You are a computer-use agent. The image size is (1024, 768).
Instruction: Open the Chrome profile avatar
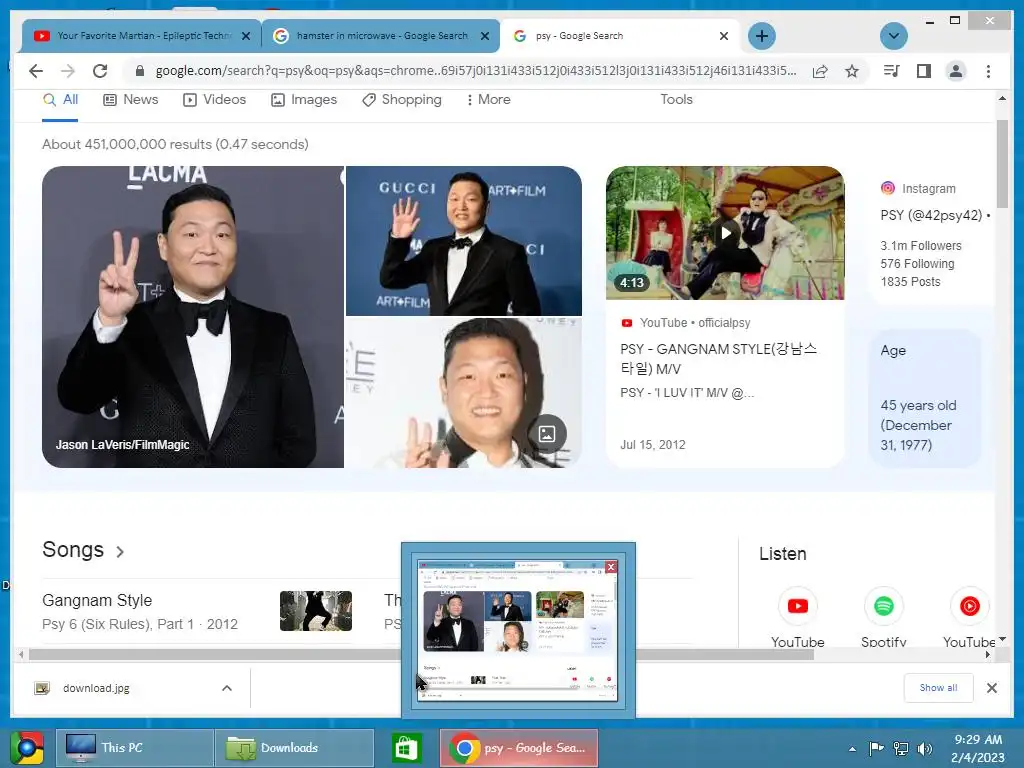(x=956, y=71)
